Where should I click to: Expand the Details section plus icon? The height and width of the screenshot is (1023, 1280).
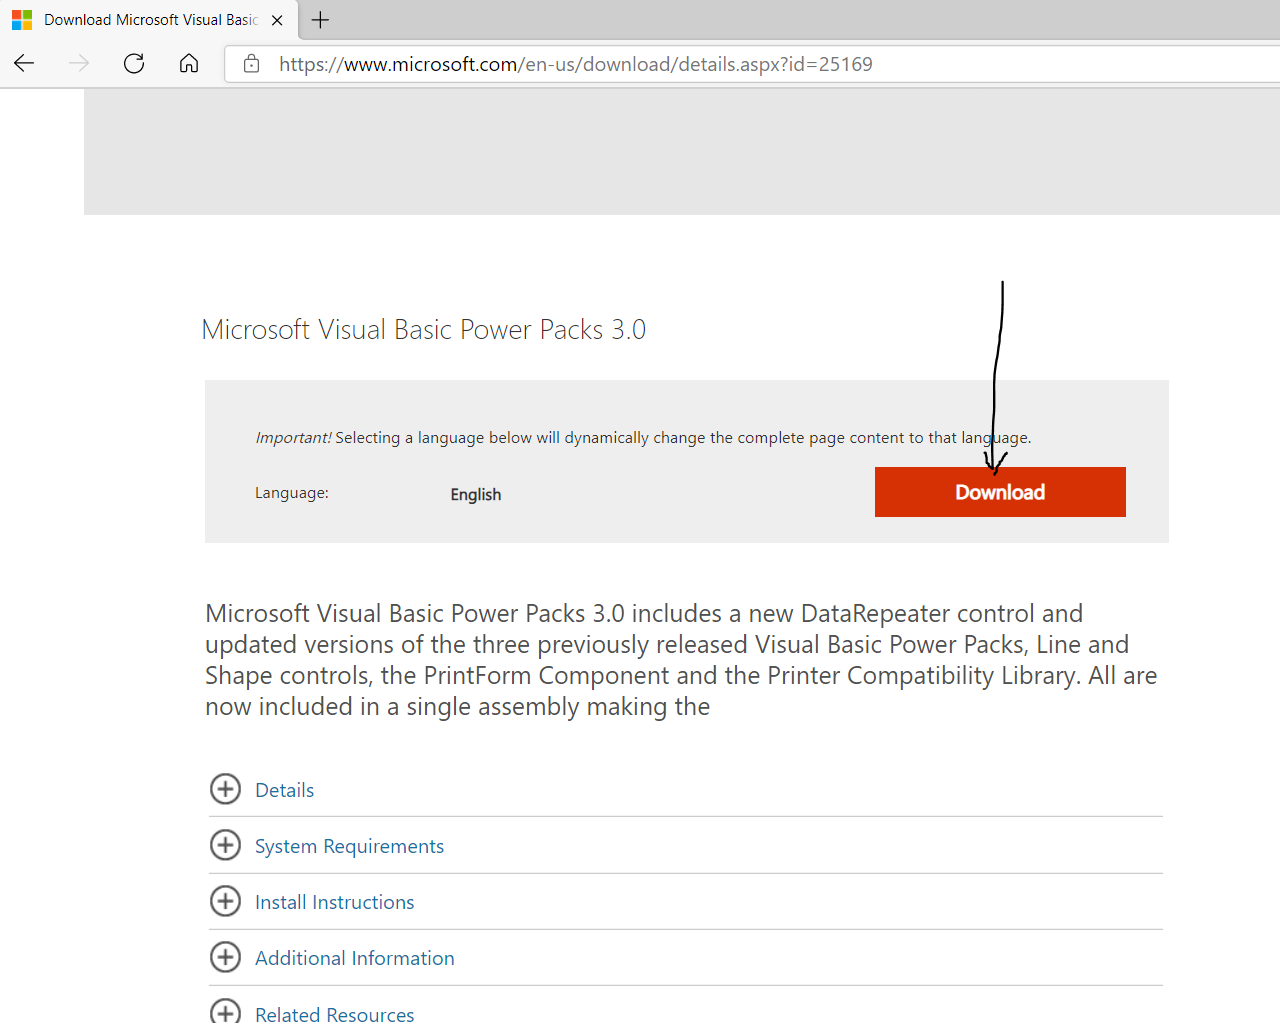226,789
